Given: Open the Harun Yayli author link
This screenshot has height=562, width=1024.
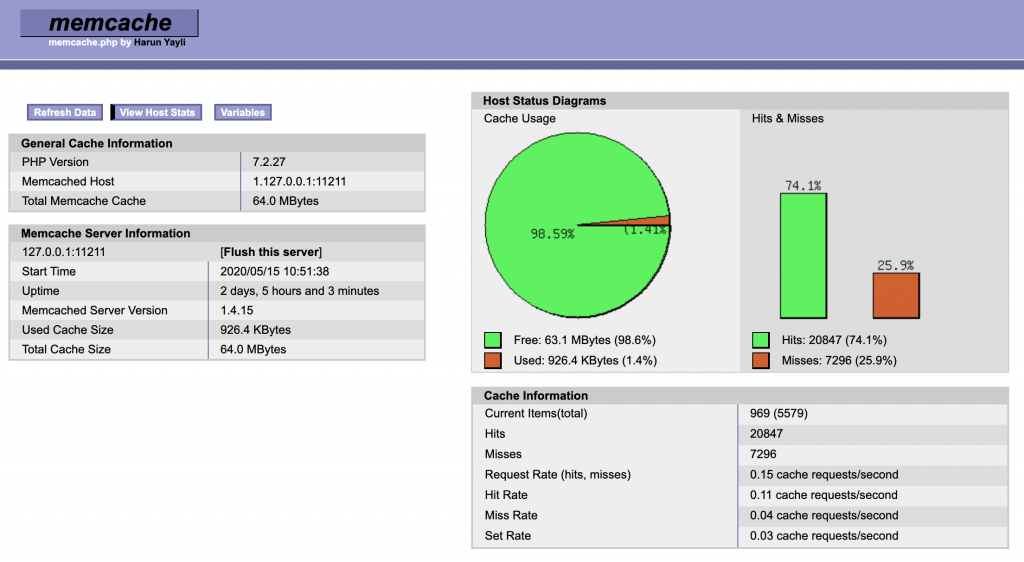Looking at the screenshot, I should [160, 42].
